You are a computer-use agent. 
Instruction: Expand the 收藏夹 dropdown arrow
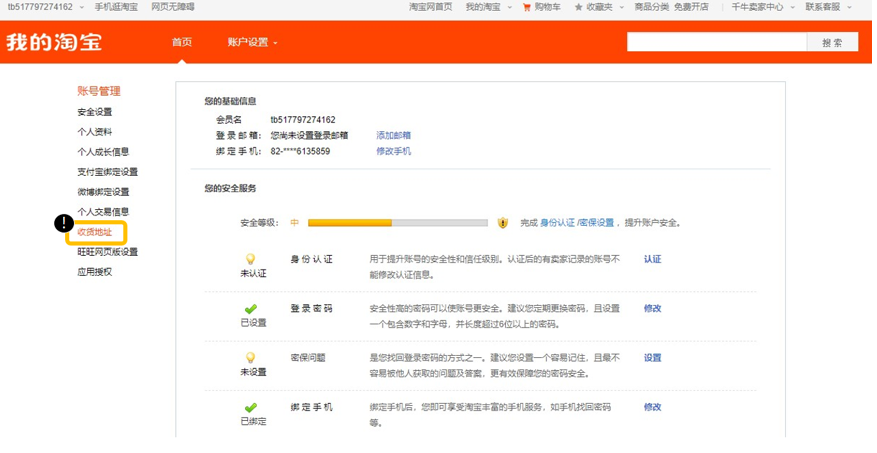pyautogui.click(x=621, y=7)
